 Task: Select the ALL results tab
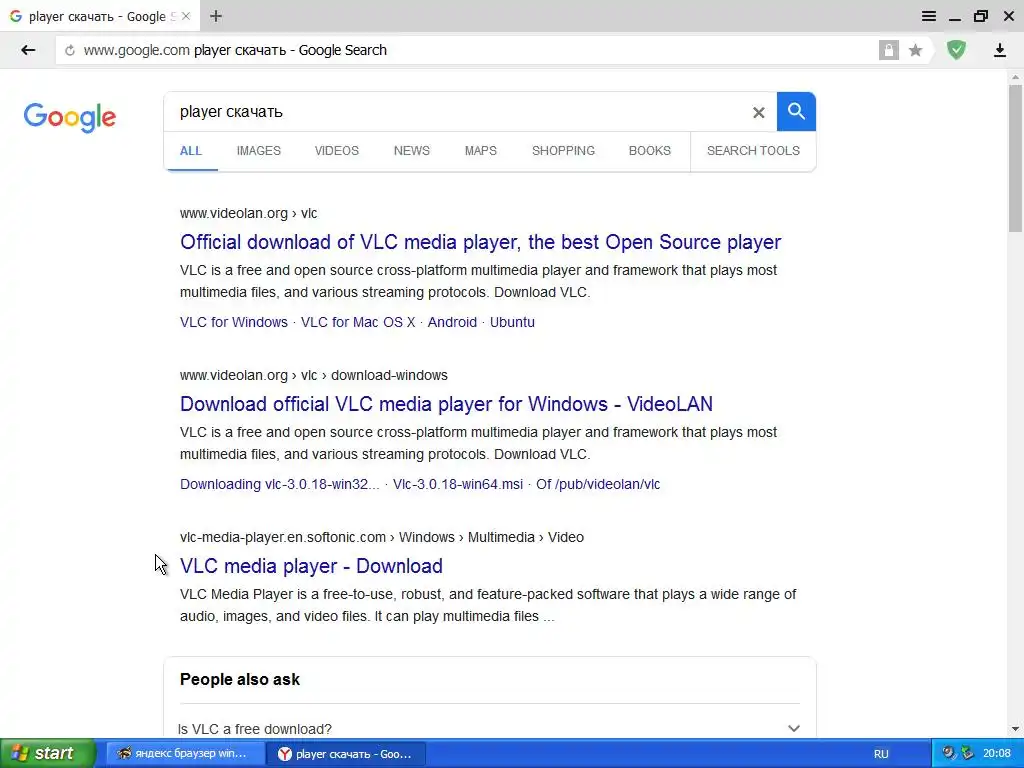click(191, 151)
